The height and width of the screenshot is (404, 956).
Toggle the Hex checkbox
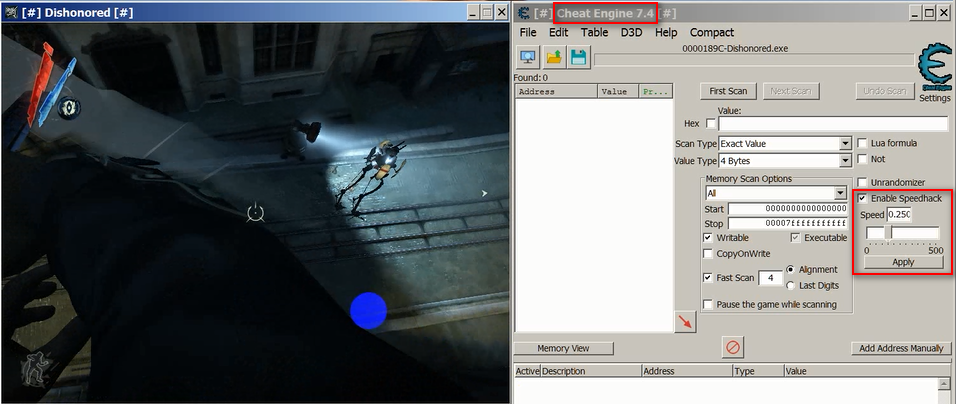(711, 124)
